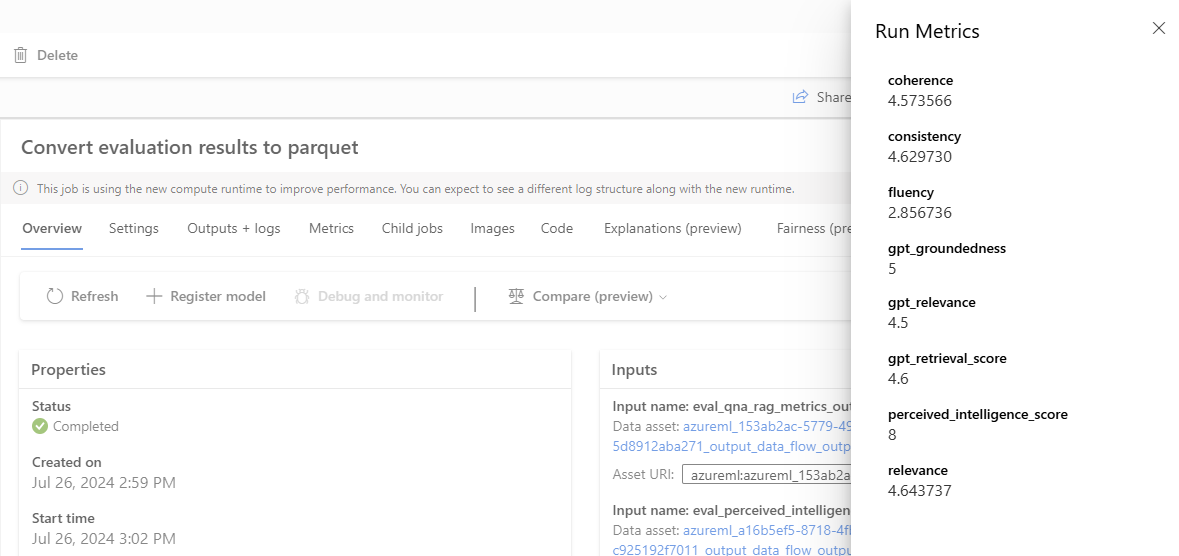Click the Delete trash icon
This screenshot has height=556, width=1179.
(x=21, y=56)
